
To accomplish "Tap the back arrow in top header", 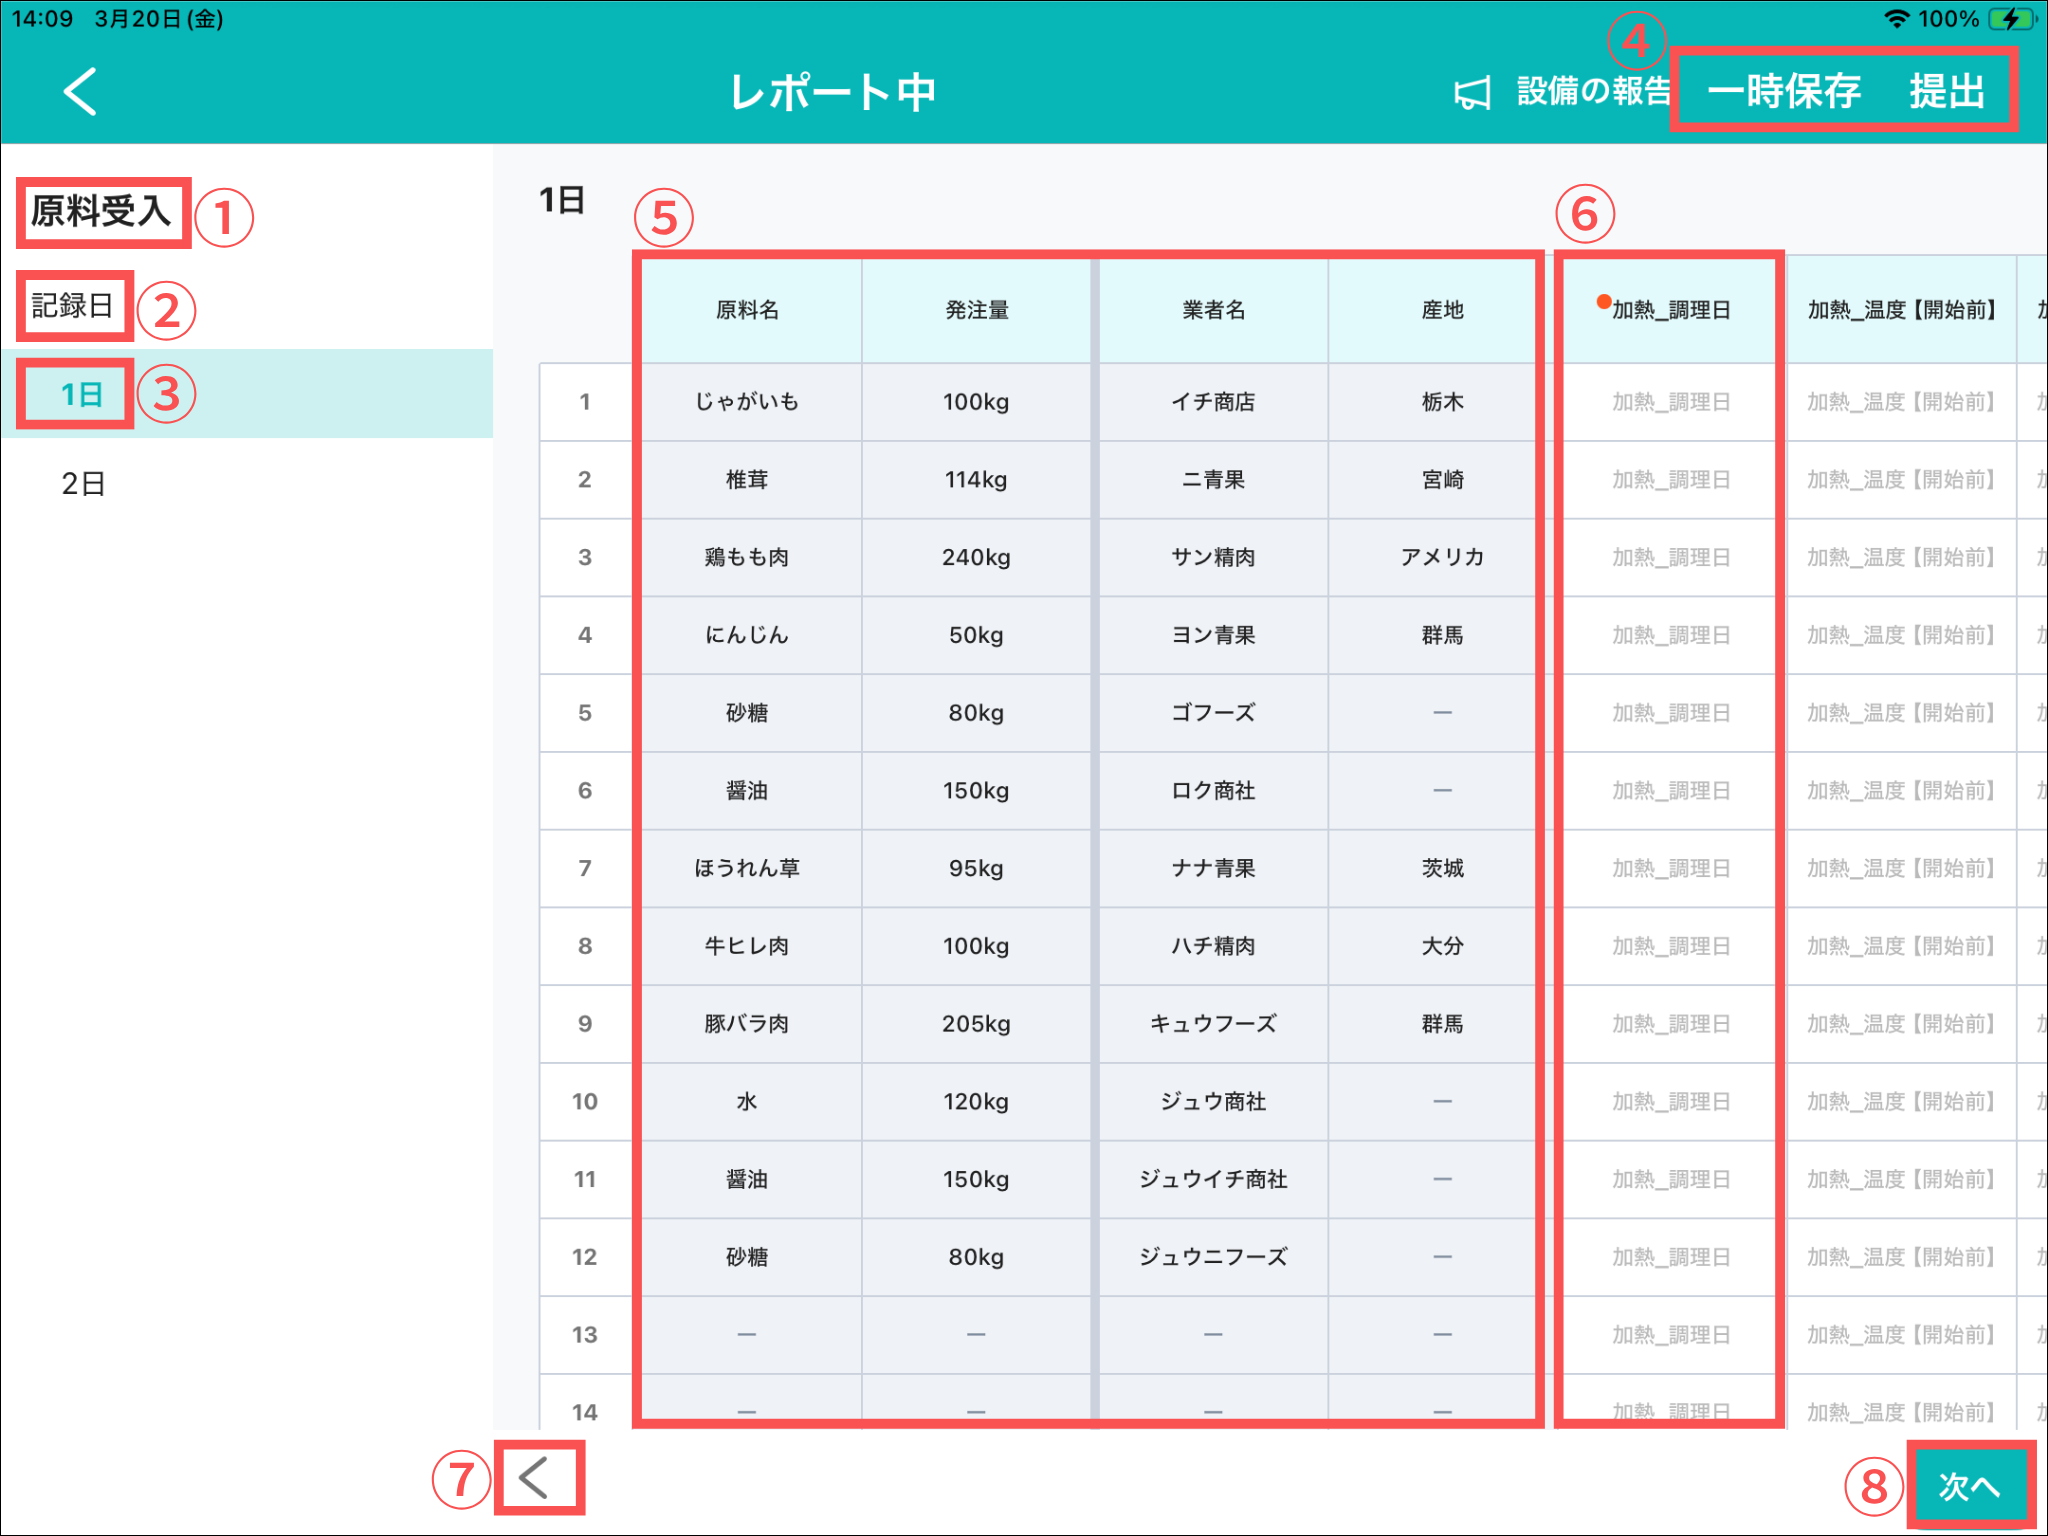I will (80, 92).
